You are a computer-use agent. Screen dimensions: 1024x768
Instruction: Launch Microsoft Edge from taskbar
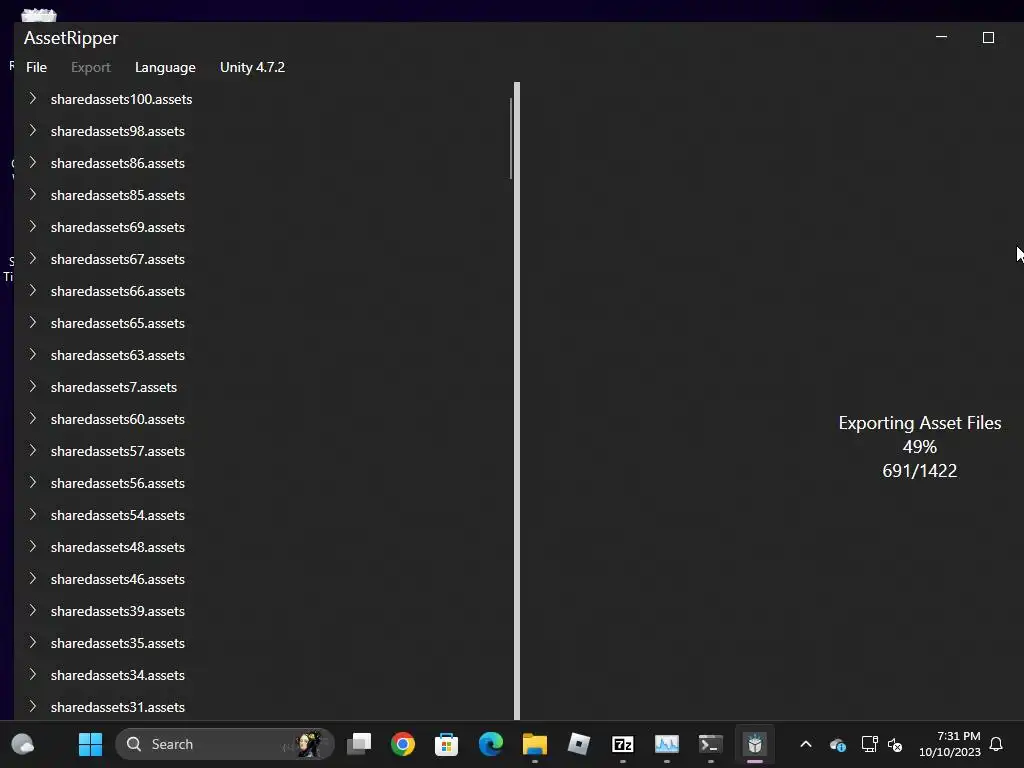pos(491,744)
